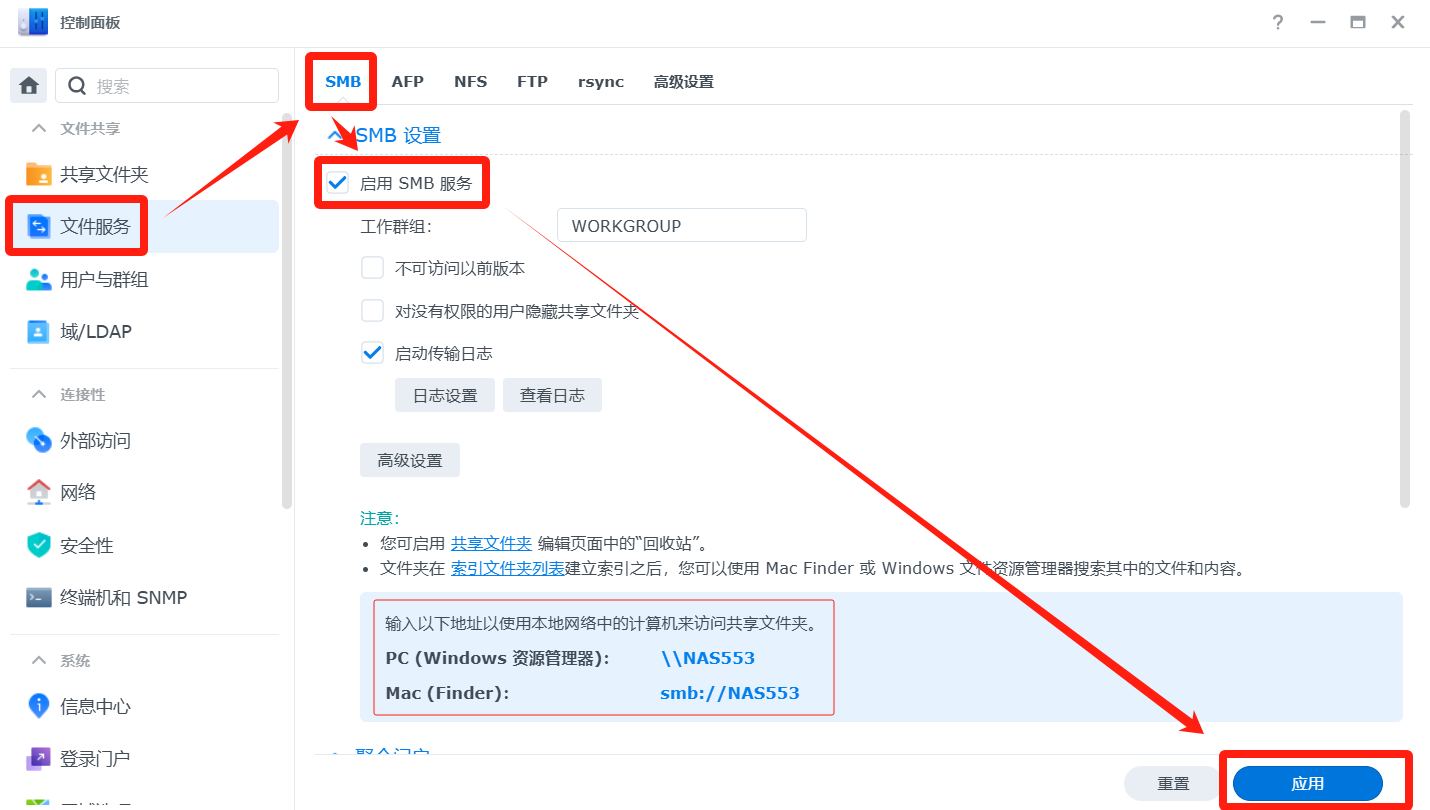Click the WORKGROUP workgroup input field

point(681,226)
